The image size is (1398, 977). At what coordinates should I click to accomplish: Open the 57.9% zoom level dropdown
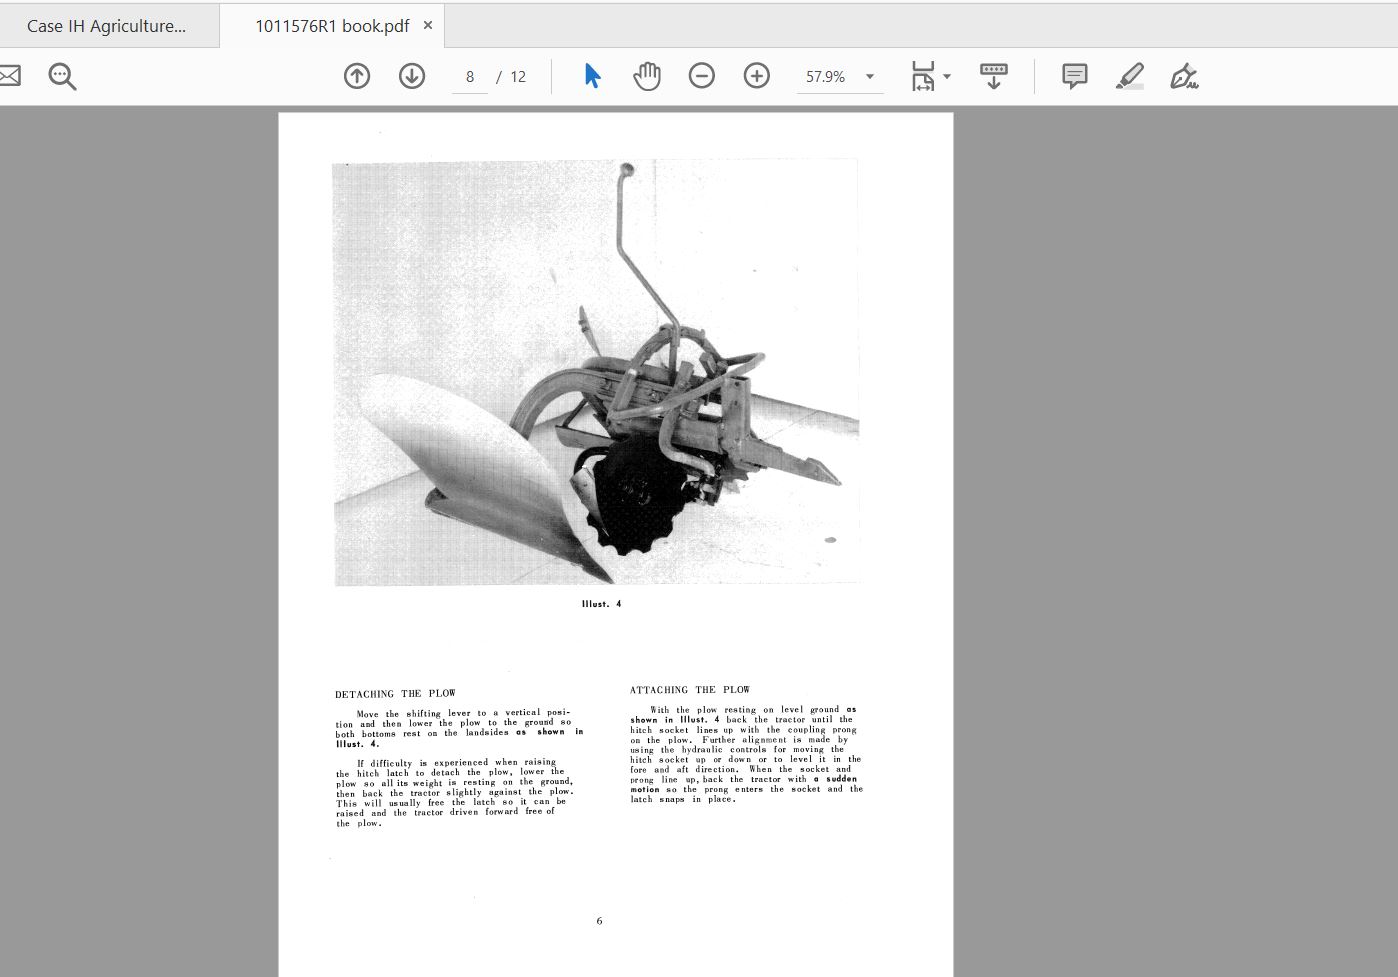(869, 77)
